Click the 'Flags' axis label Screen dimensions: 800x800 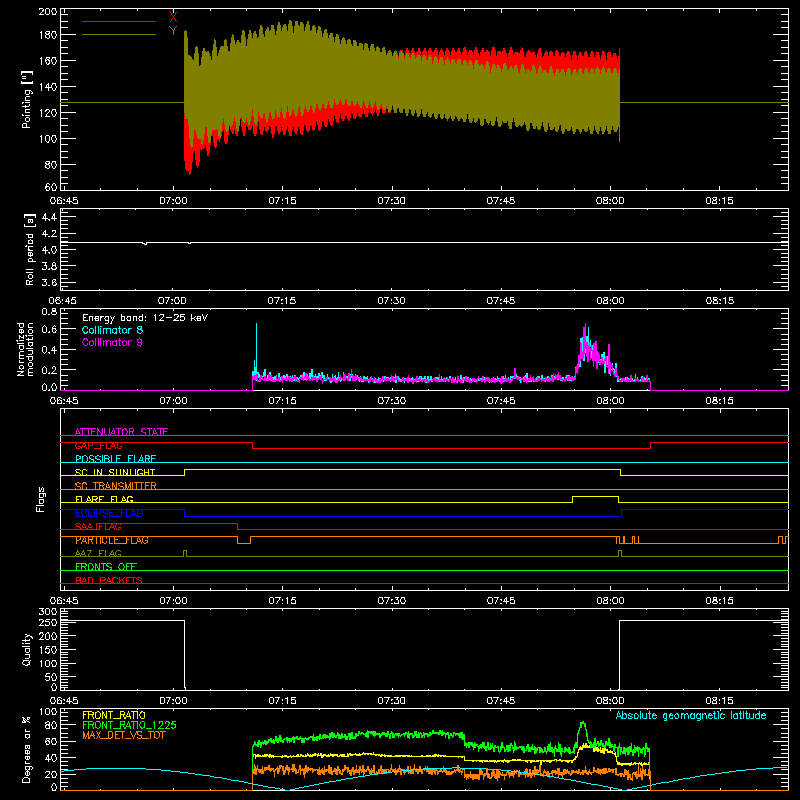coord(40,499)
